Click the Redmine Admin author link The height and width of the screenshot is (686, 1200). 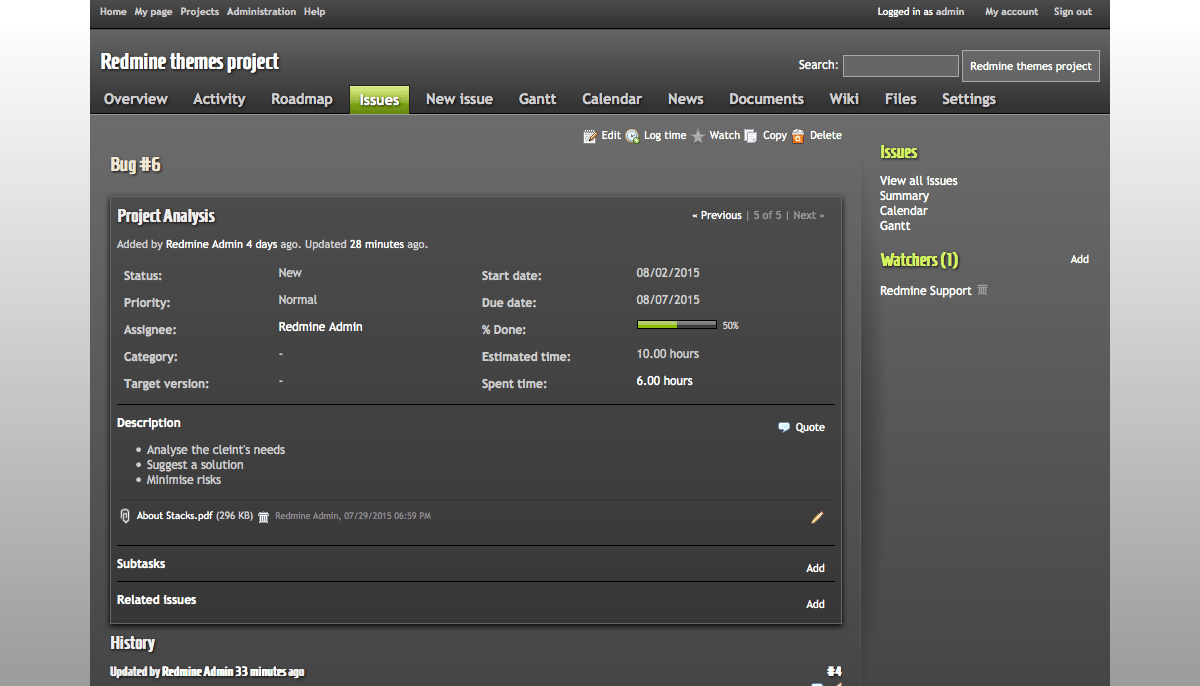click(x=204, y=244)
